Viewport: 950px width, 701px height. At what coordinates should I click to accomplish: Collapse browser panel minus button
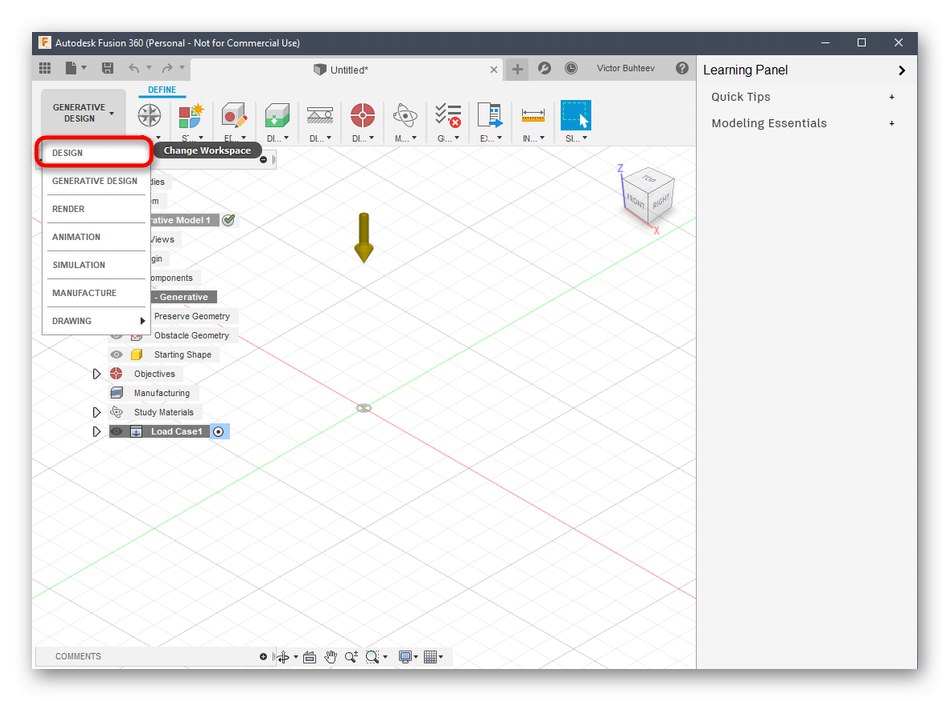click(264, 160)
